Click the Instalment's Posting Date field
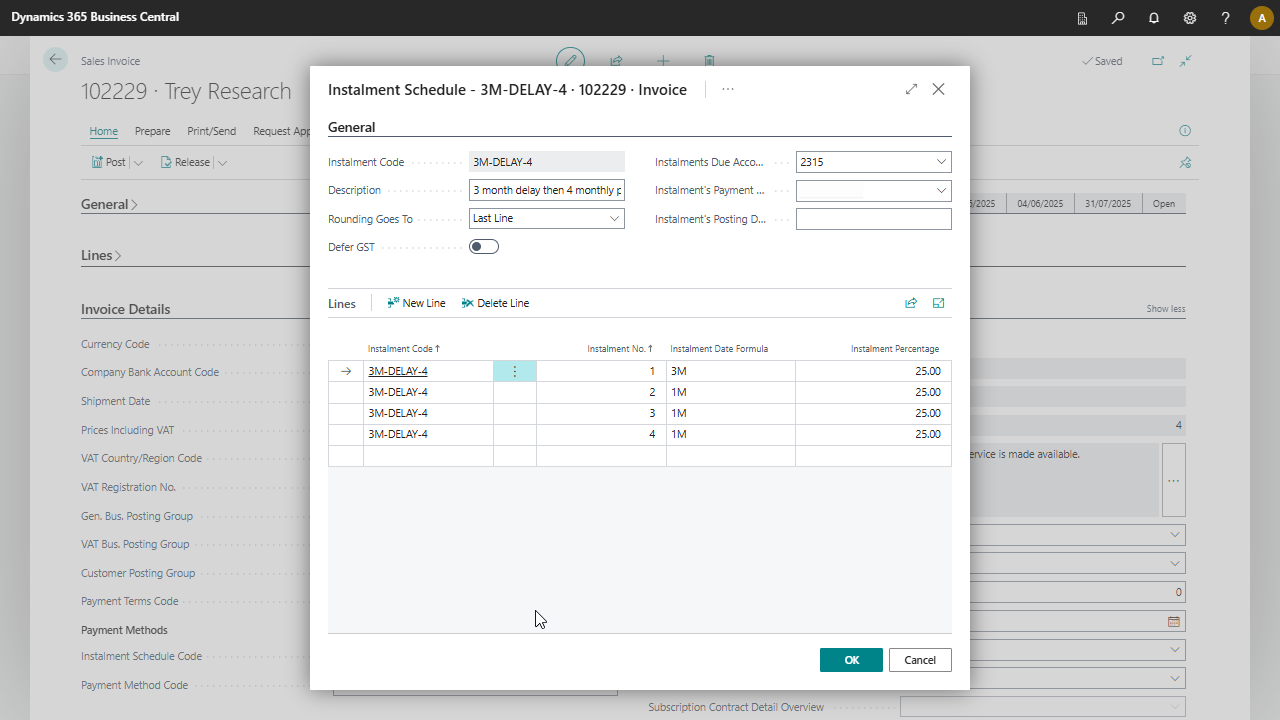1280x720 pixels. (x=873, y=219)
